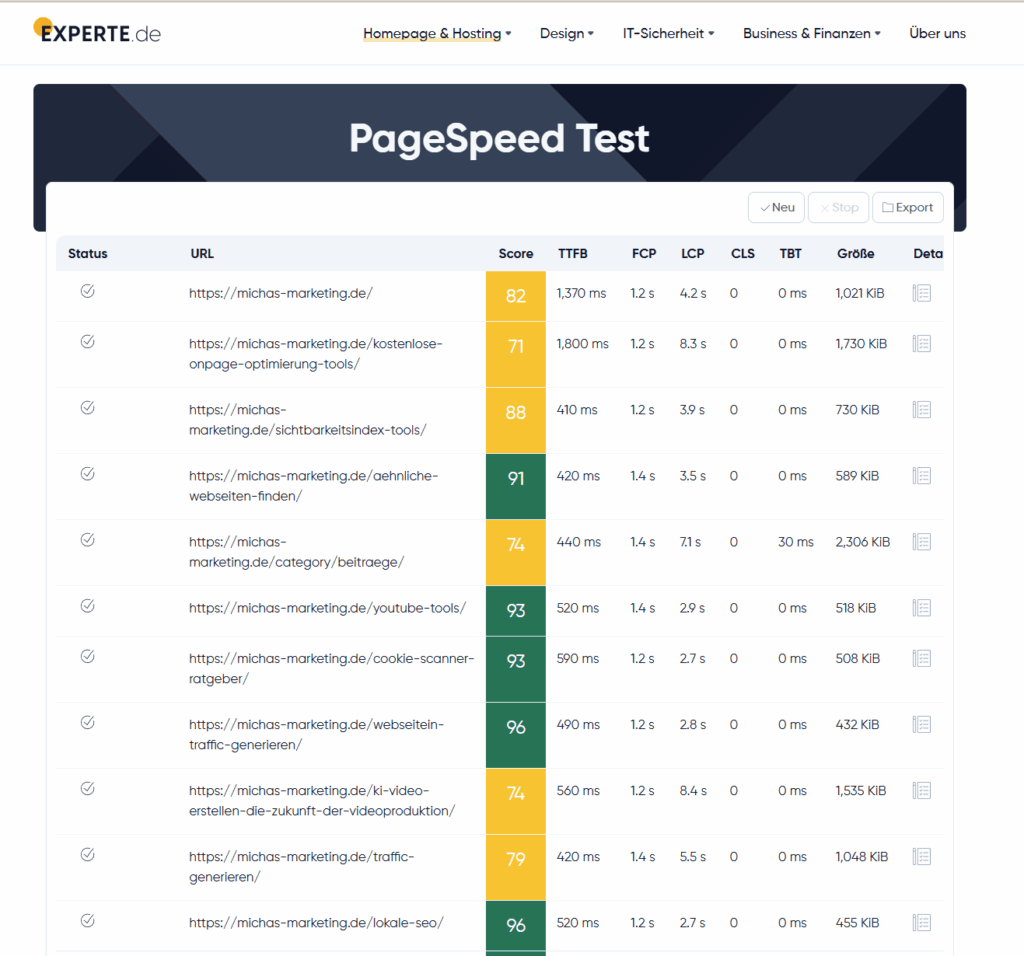This screenshot has width=1024, height=956.
Task: Sort by Status column header
Action: (88, 253)
